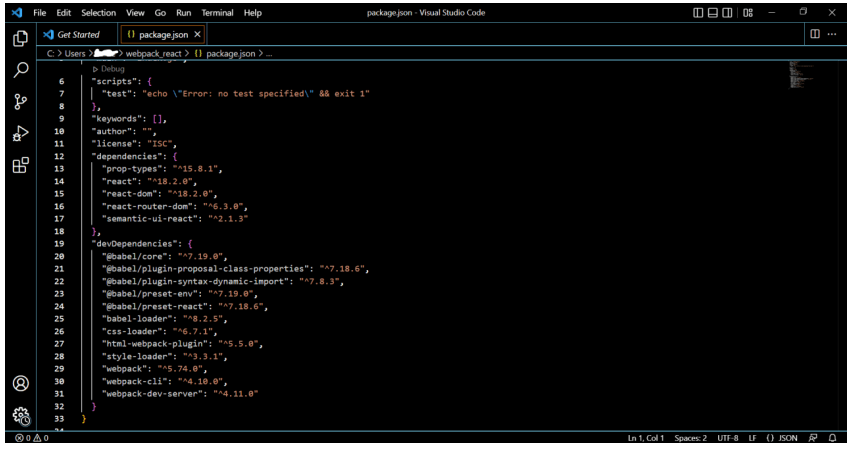Open notifications bell in status bar
Image resolution: width=857 pixels, height=451 pixels.
832,438
